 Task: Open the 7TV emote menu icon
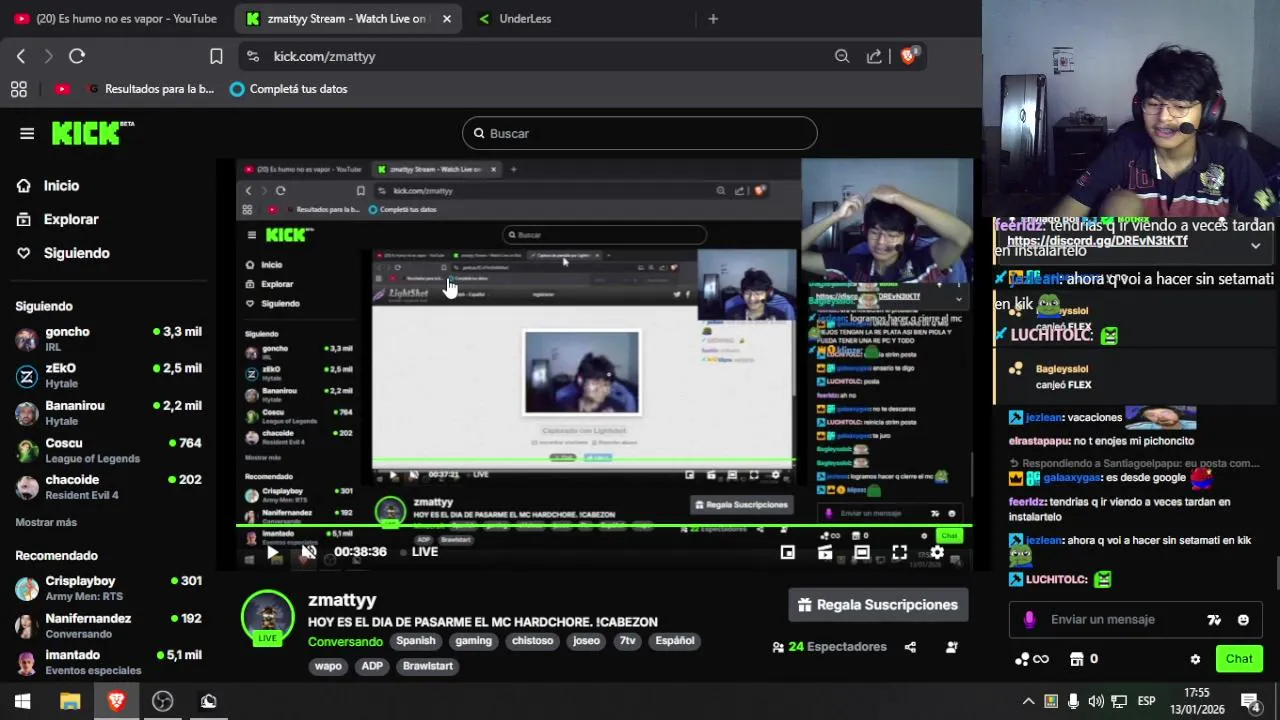(x=1214, y=620)
